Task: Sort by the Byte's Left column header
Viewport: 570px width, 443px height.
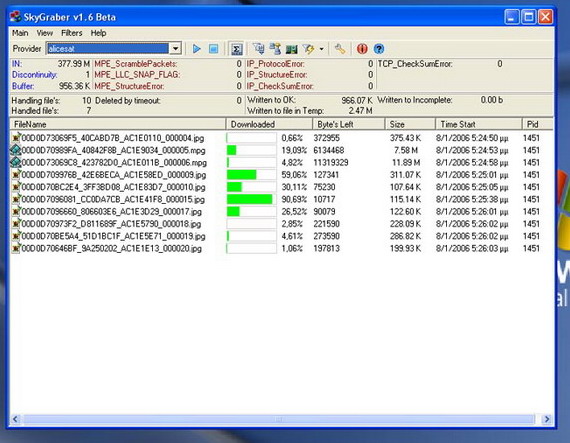Action: (349, 124)
